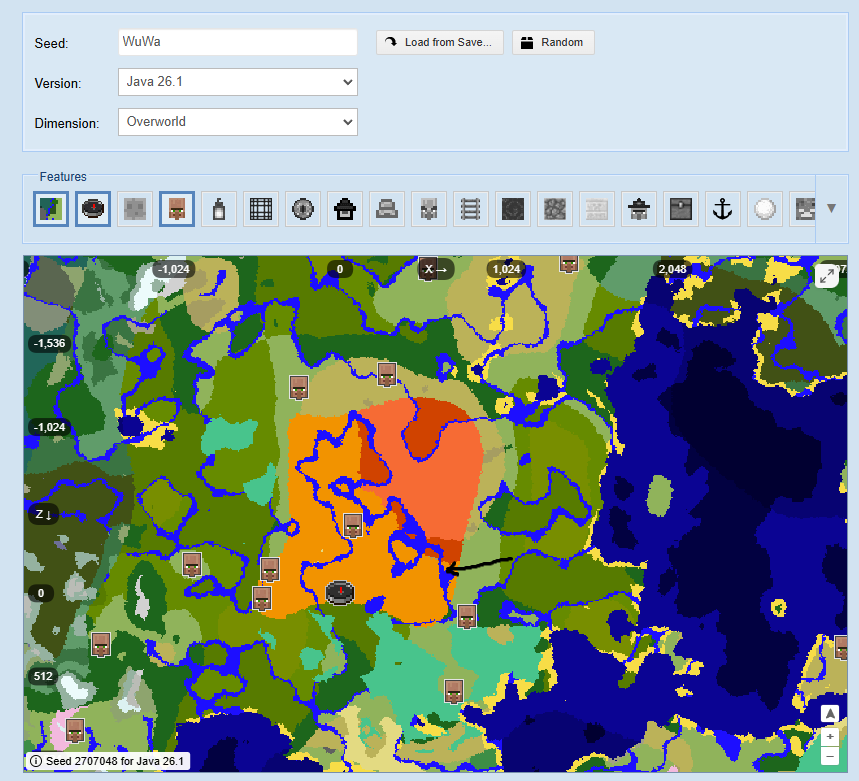Screen dimensions: 859x781
Task: Click into the Seed text field
Action: pos(237,42)
